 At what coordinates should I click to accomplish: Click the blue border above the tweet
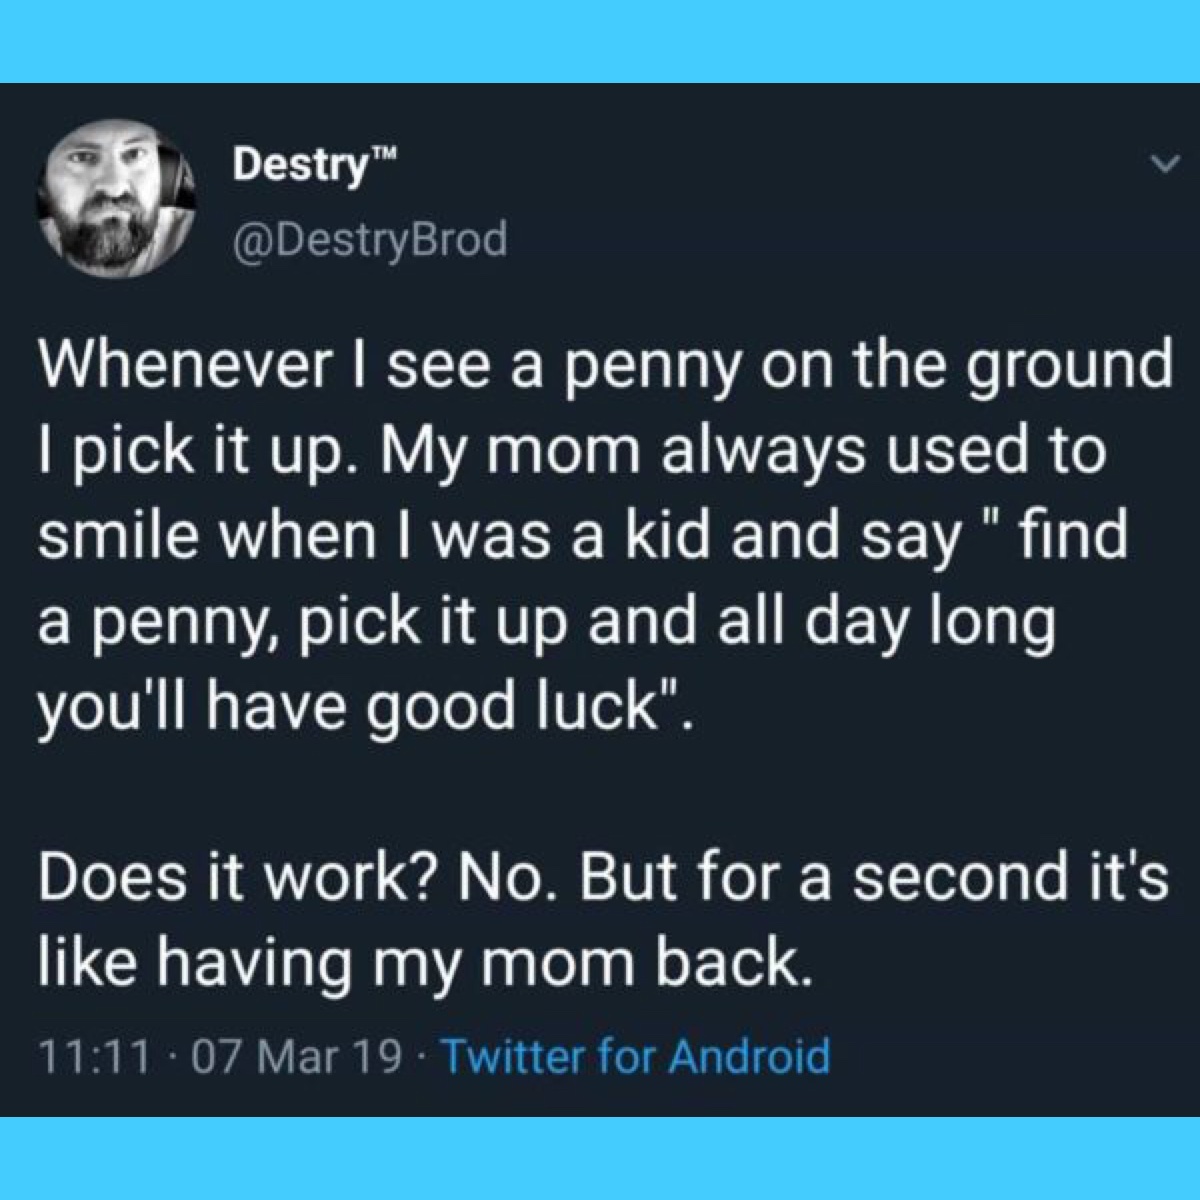click(600, 40)
